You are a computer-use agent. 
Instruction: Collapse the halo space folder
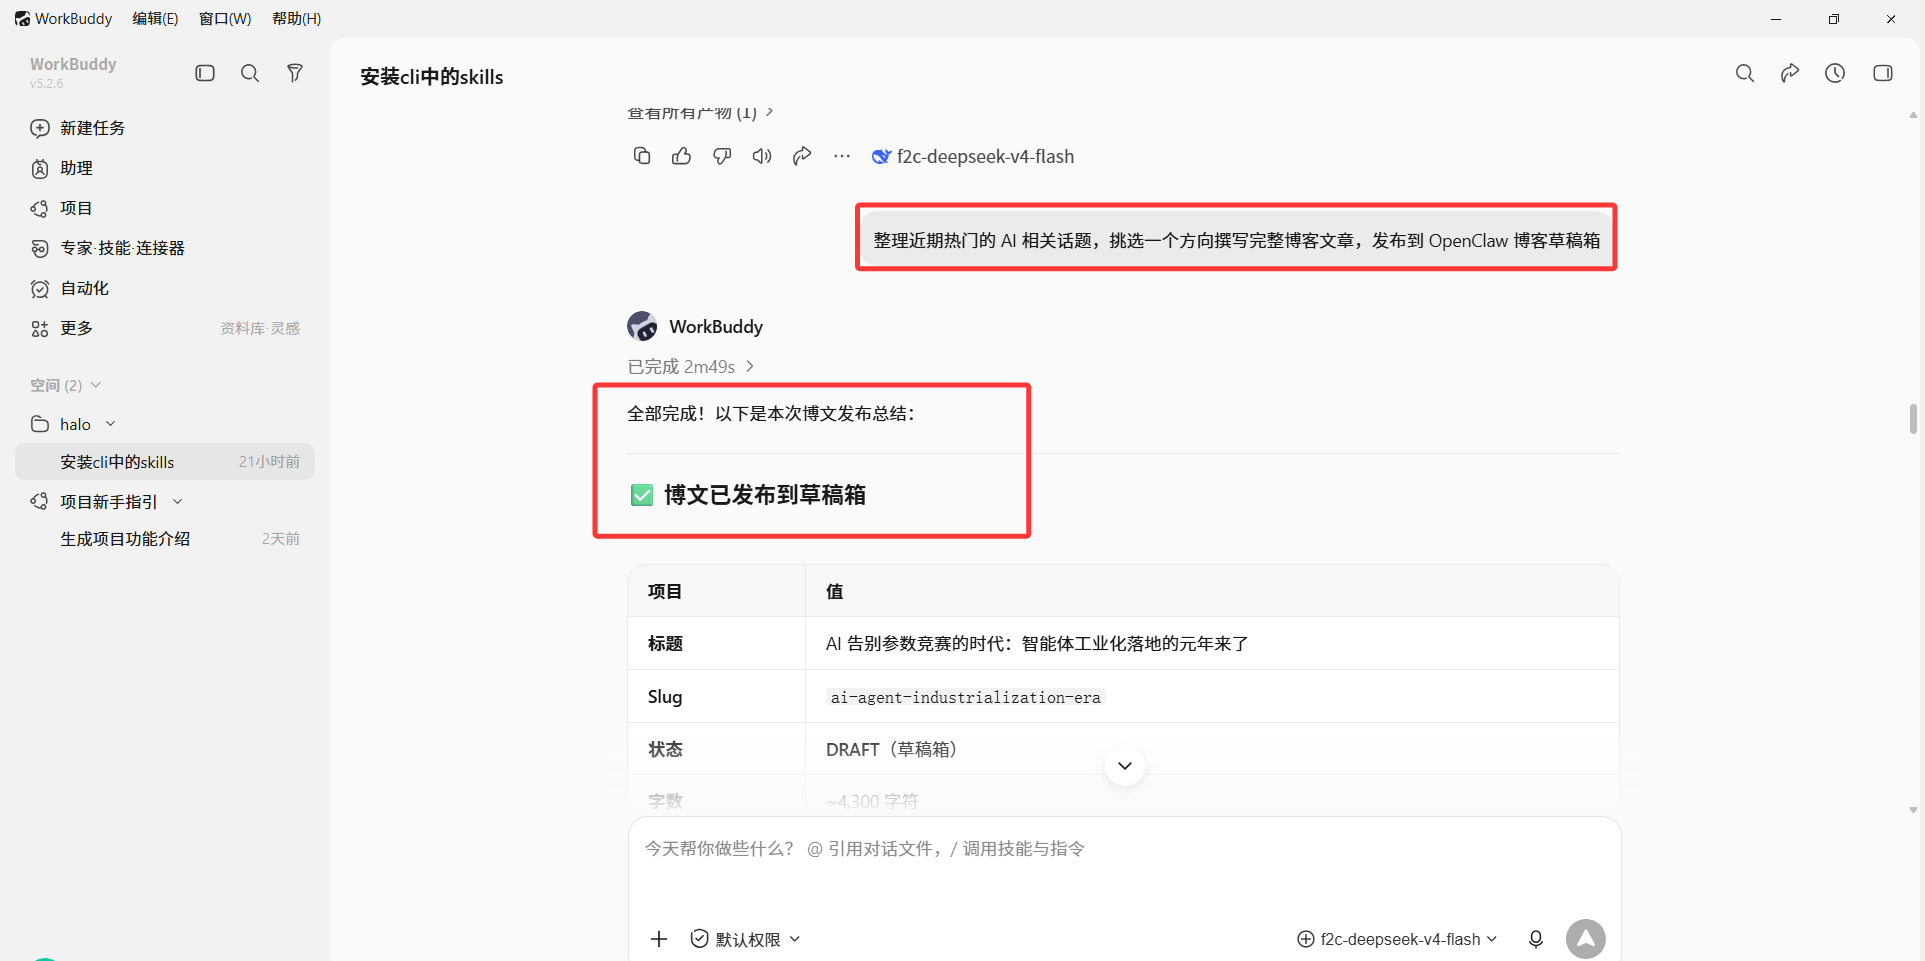click(111, 424)
